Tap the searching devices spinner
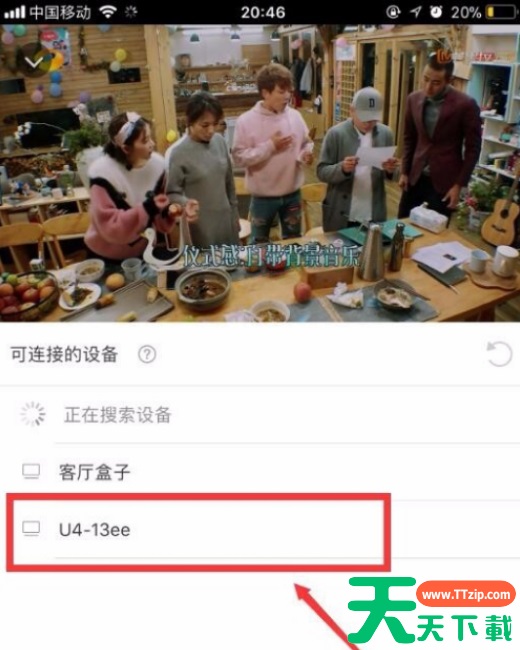 pyautogui.click(x=33, y=414)
